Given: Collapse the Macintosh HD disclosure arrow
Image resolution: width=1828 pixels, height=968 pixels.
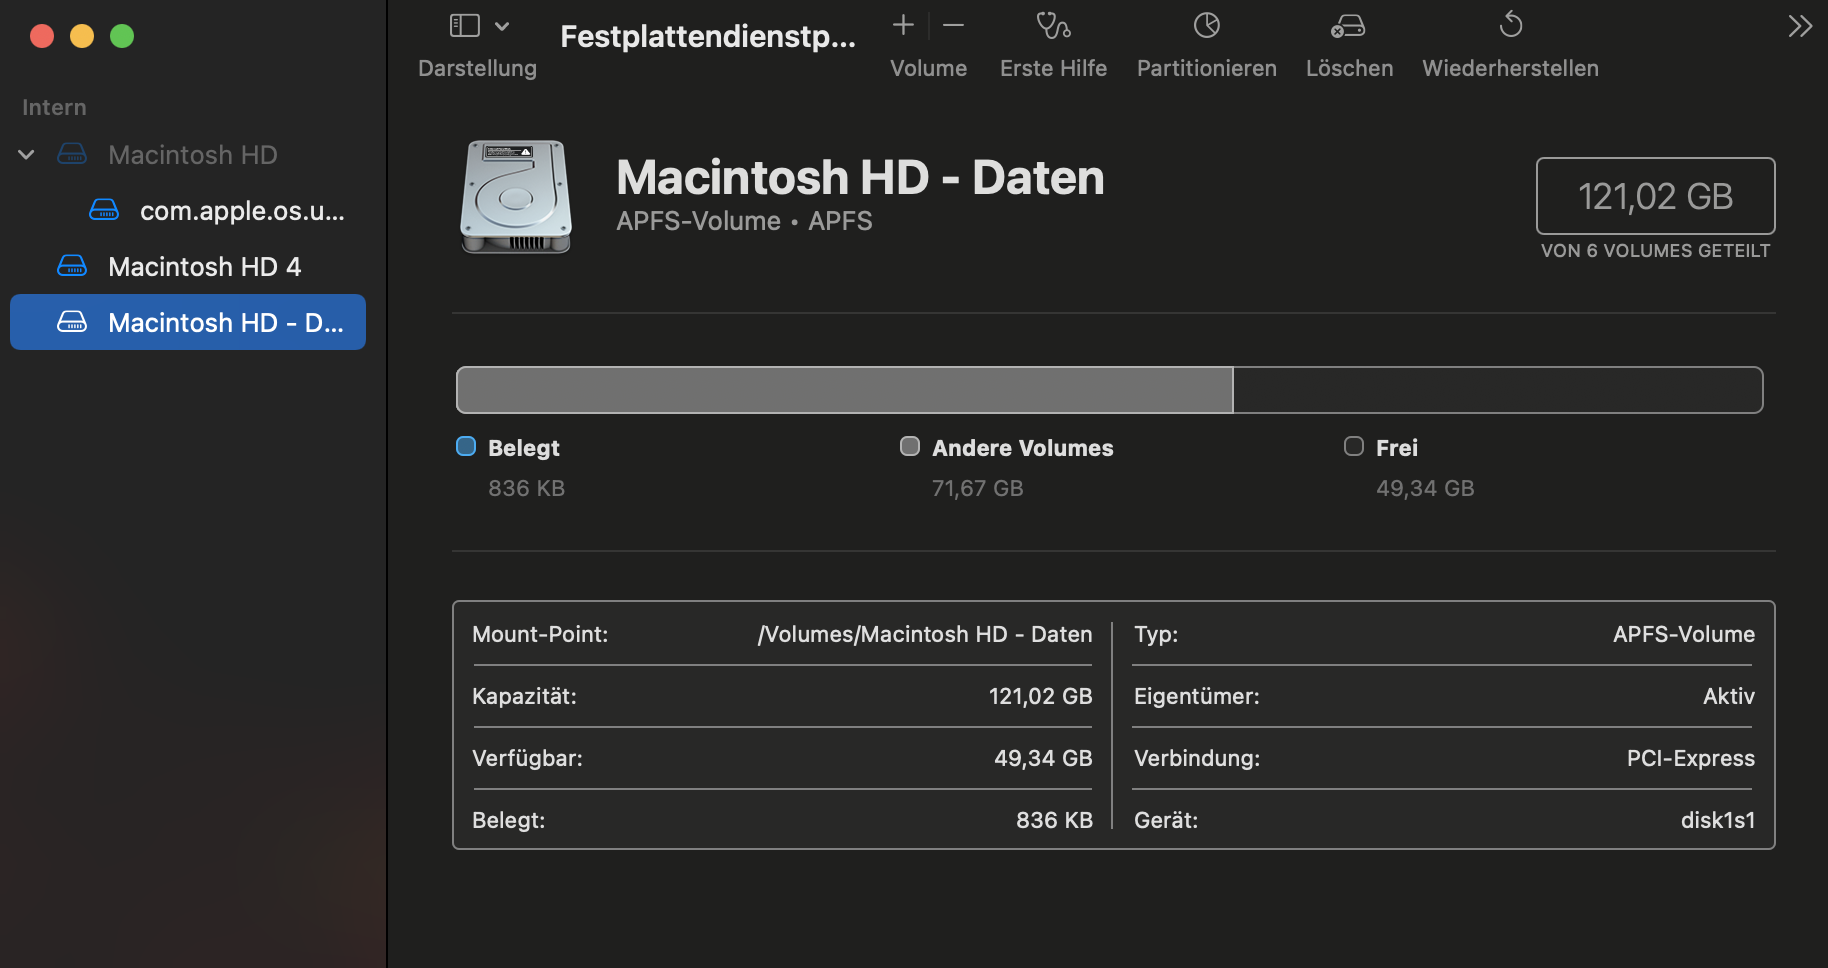Looking at the screenshot, I should (27, 155).
